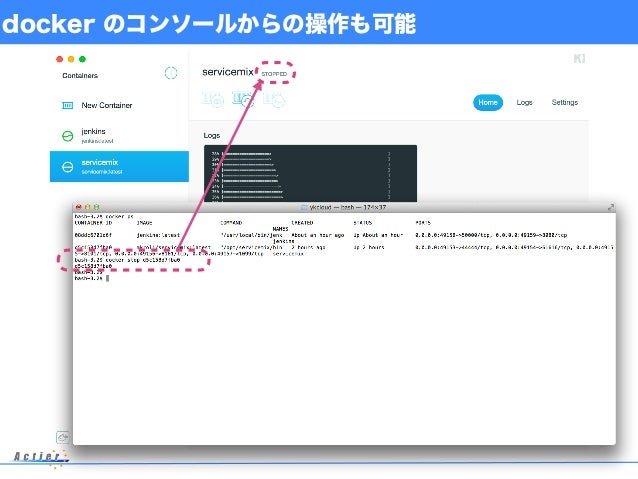Viewport: 638px width, 479px height.
Task: Minimize the Kitematic window with yellow button
Action: click(x=71, y=59)
